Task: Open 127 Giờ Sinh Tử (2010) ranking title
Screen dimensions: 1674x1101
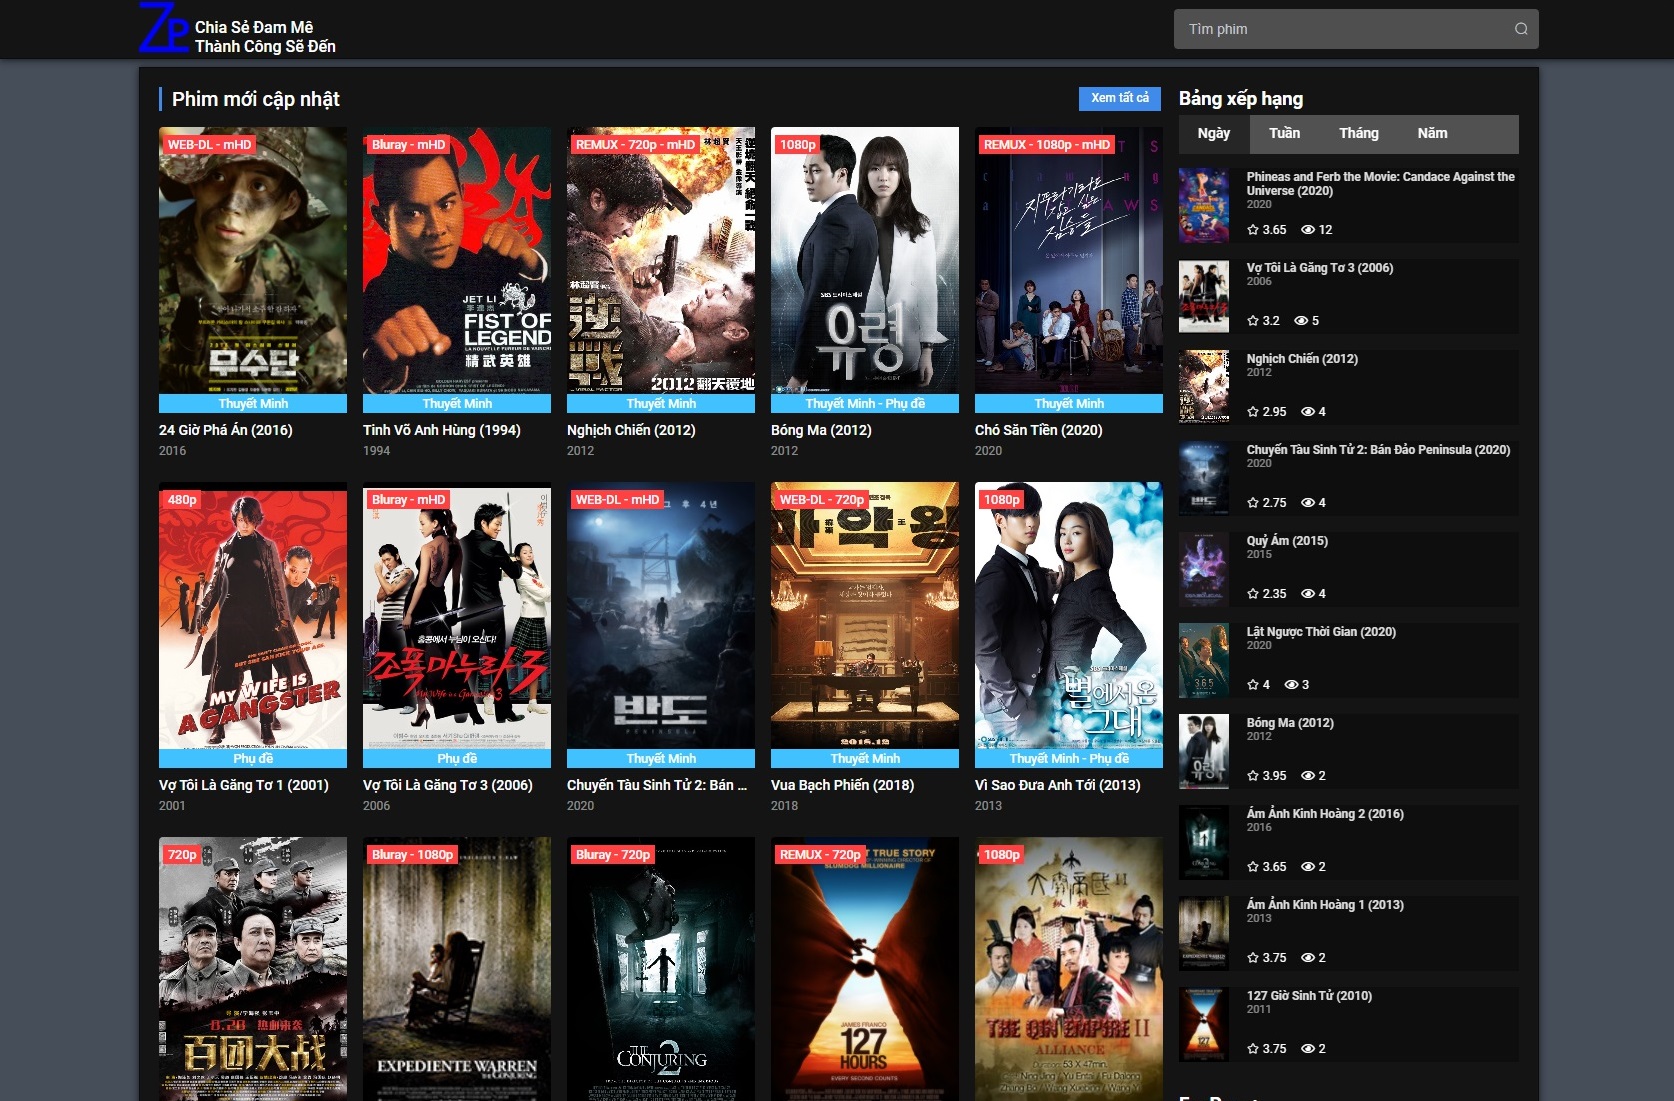Action: pyautogui.click(x=1309, y=996)
